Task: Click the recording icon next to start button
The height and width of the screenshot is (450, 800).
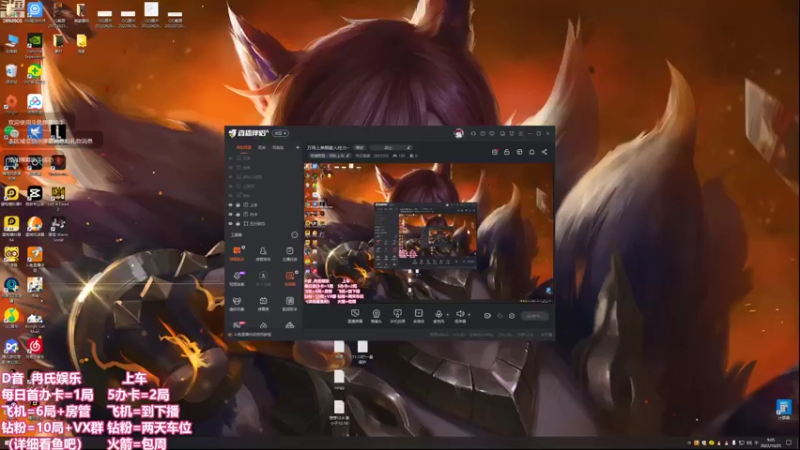Action: tap(487, 316)
